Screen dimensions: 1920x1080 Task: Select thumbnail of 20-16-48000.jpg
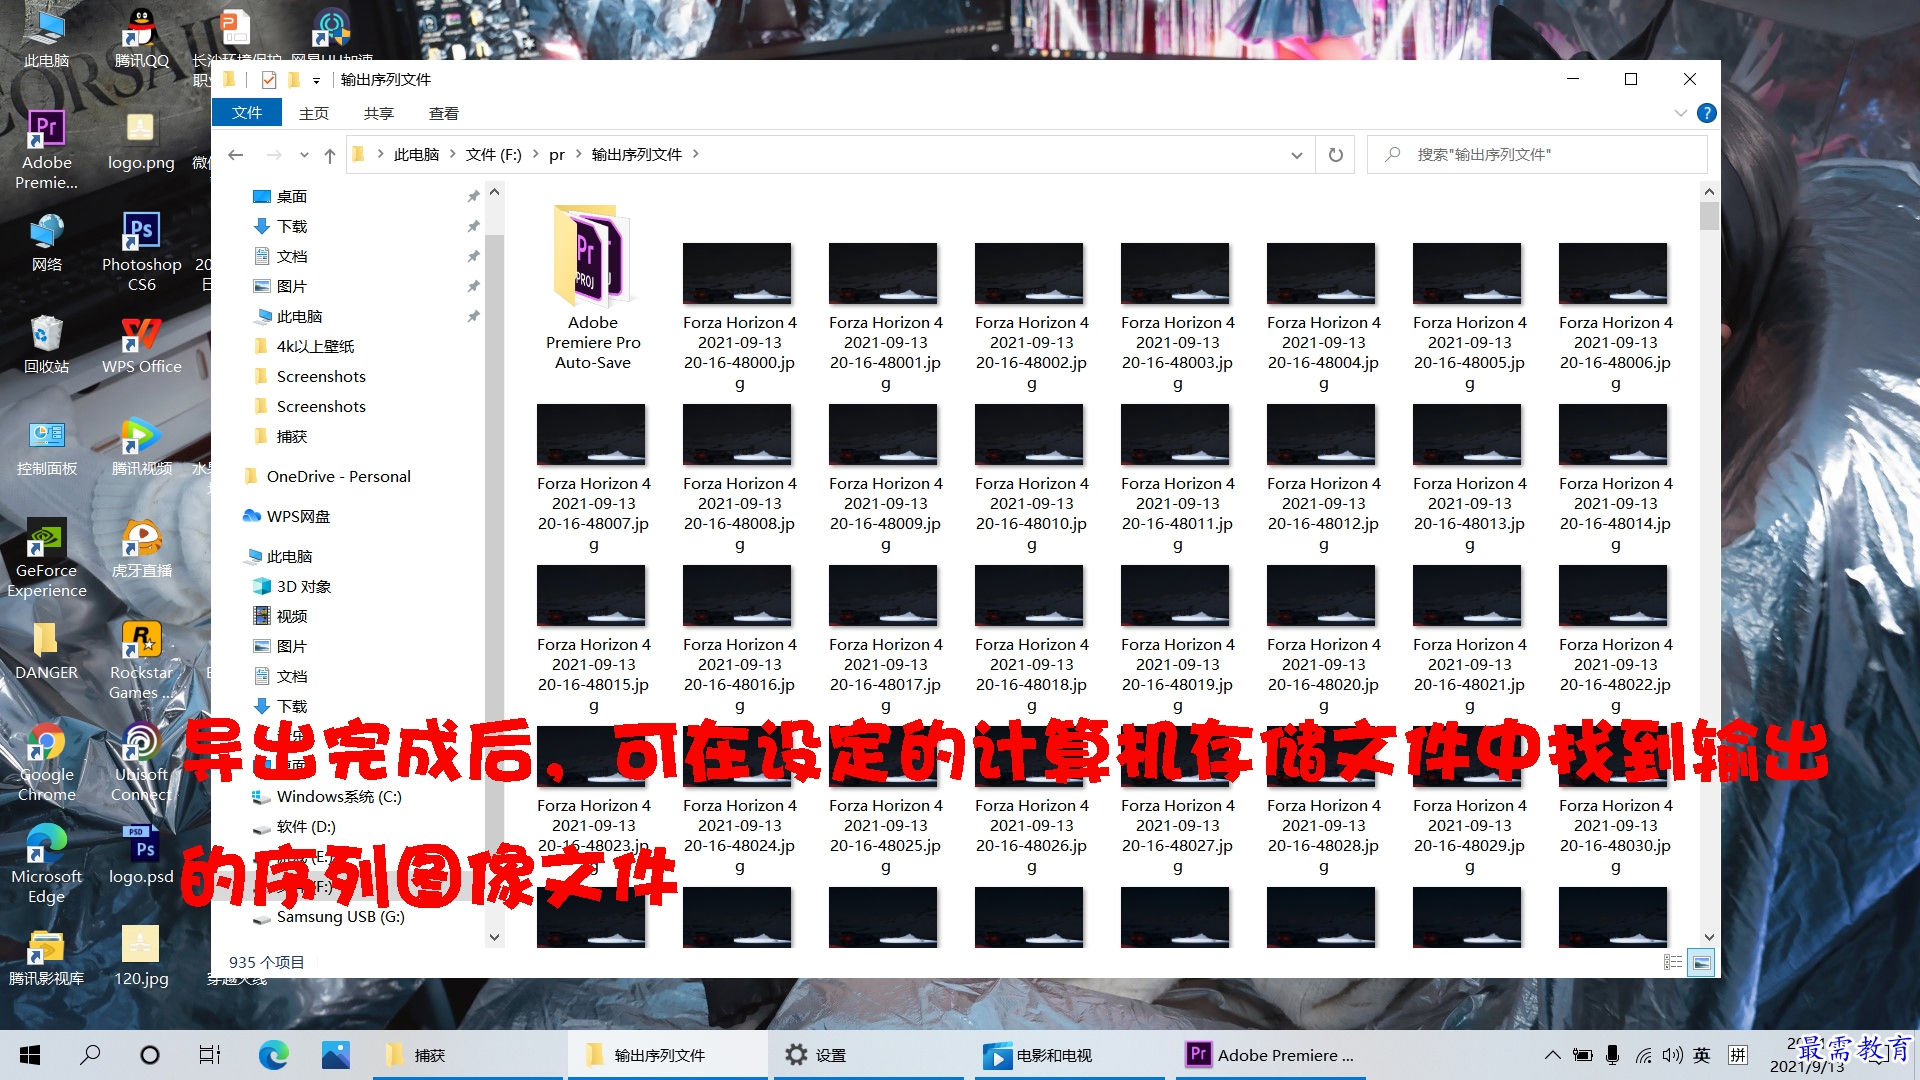click(x=738, y=273)
